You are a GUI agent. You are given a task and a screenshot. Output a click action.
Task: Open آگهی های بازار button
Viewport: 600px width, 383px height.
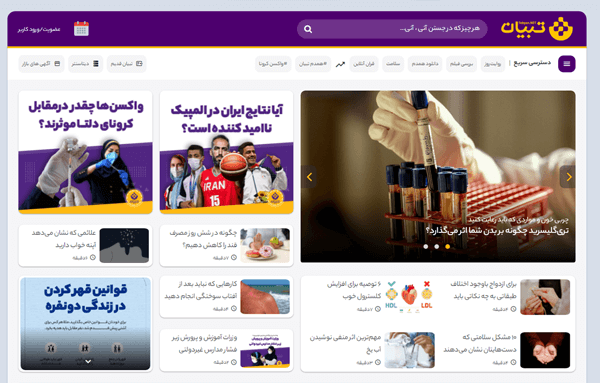pos(41,64)
